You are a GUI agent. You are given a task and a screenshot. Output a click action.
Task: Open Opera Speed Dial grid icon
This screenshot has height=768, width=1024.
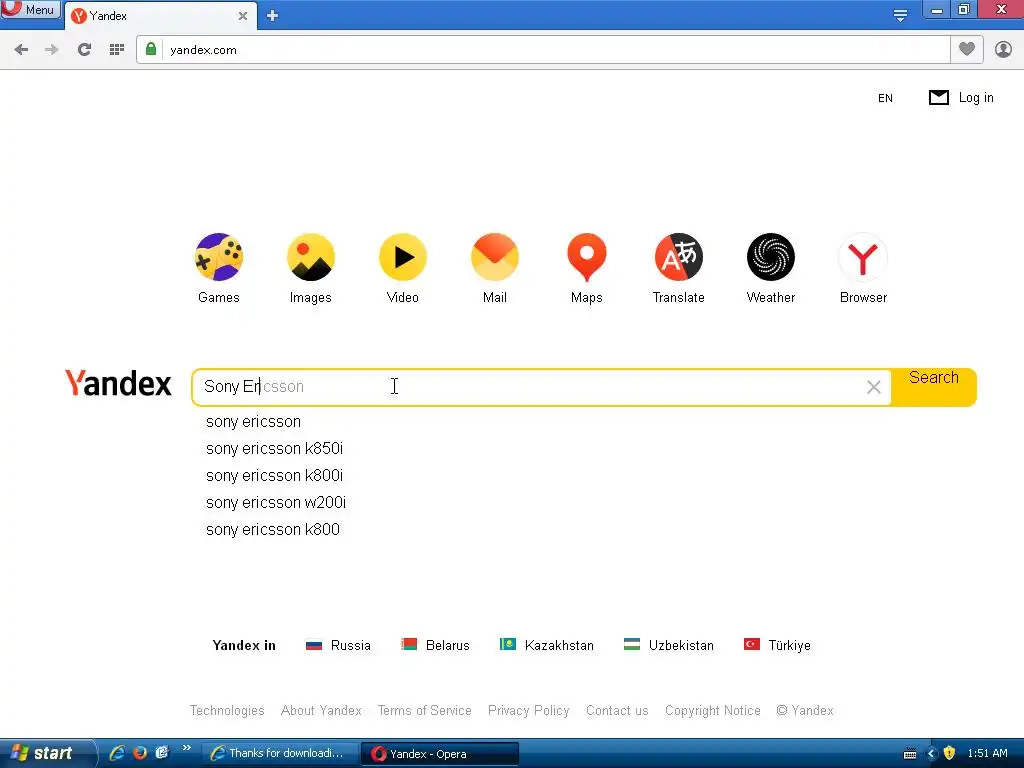(117, 50)
